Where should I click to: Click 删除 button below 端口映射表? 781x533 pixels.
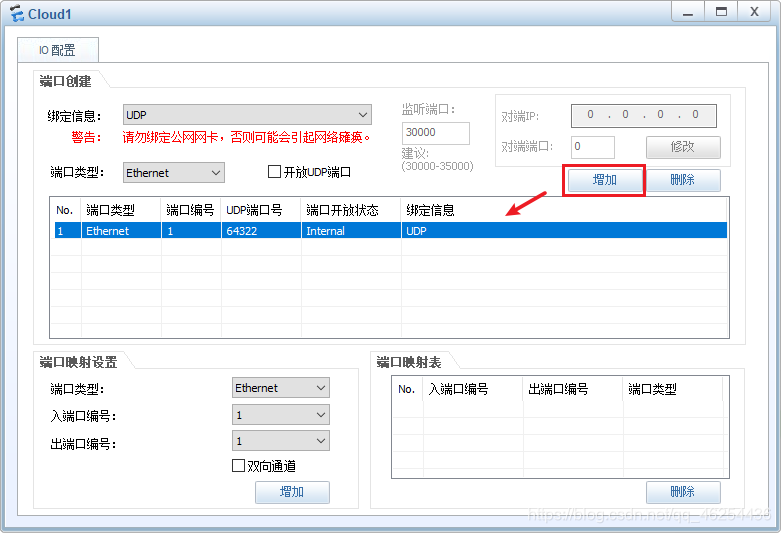pos(683,492)
